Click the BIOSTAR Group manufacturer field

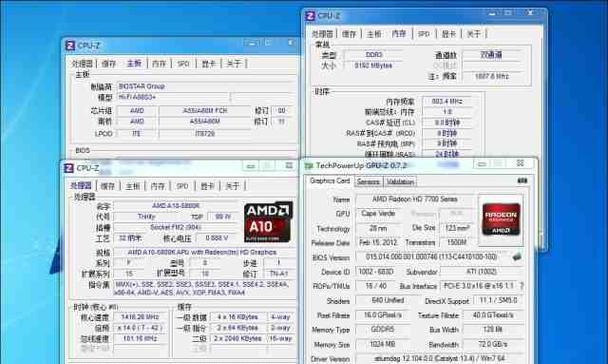[205, 86]
